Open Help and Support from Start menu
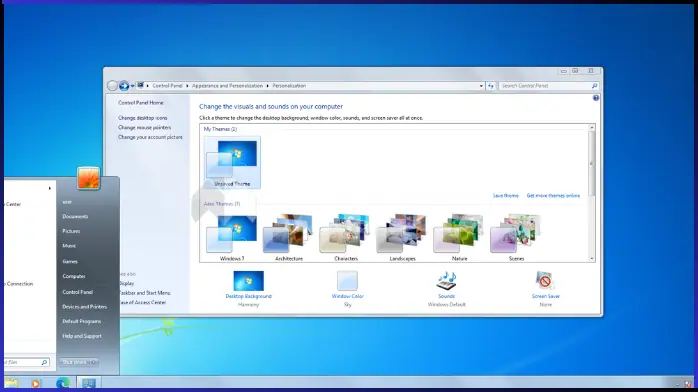The width and height of the screenshot is (698, 392). 82,336
